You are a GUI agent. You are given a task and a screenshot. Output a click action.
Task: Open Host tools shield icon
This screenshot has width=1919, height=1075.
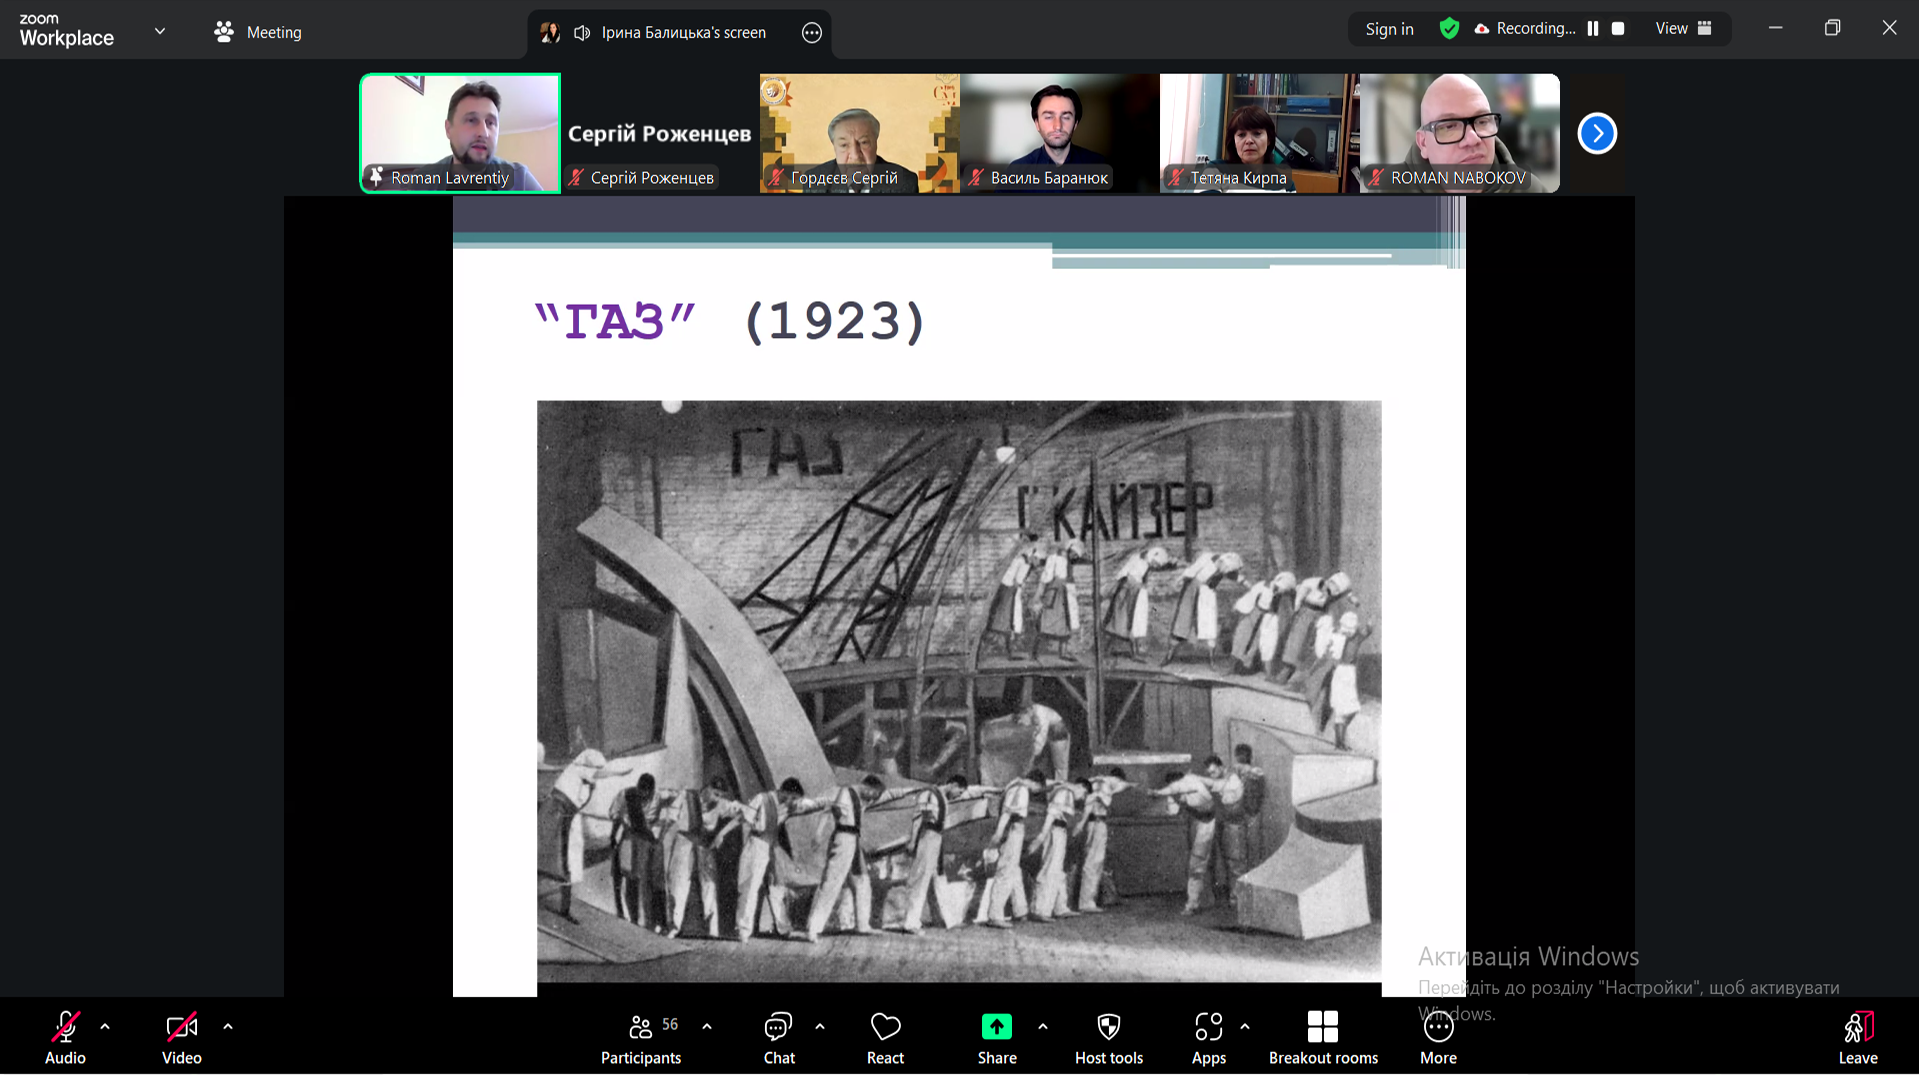coord(1108,1028)
